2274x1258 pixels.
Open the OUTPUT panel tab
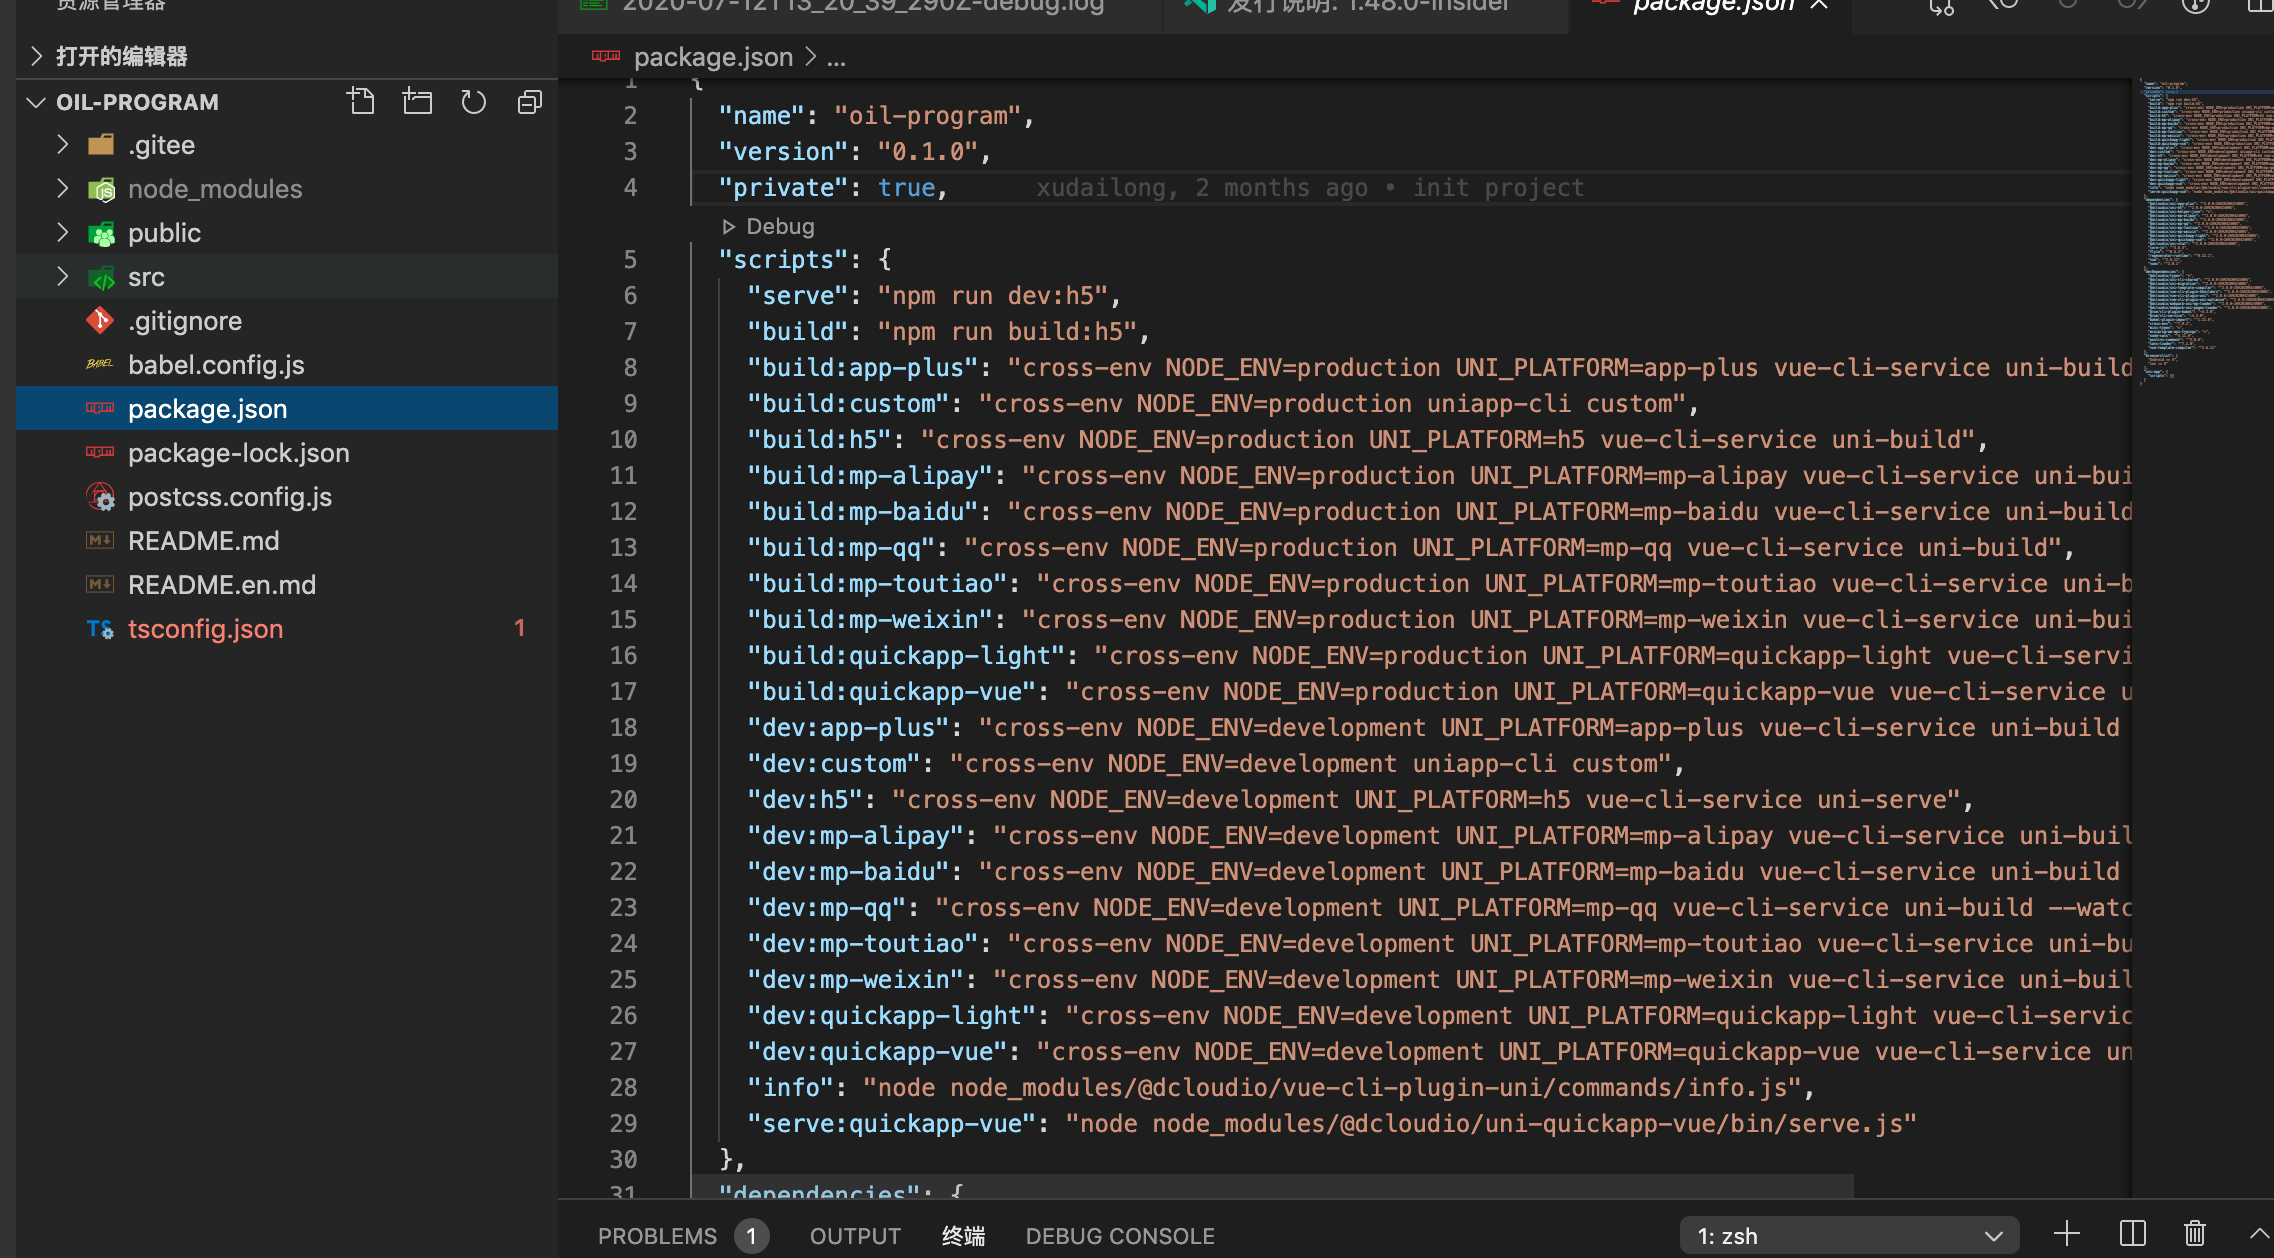(855, 1236)
